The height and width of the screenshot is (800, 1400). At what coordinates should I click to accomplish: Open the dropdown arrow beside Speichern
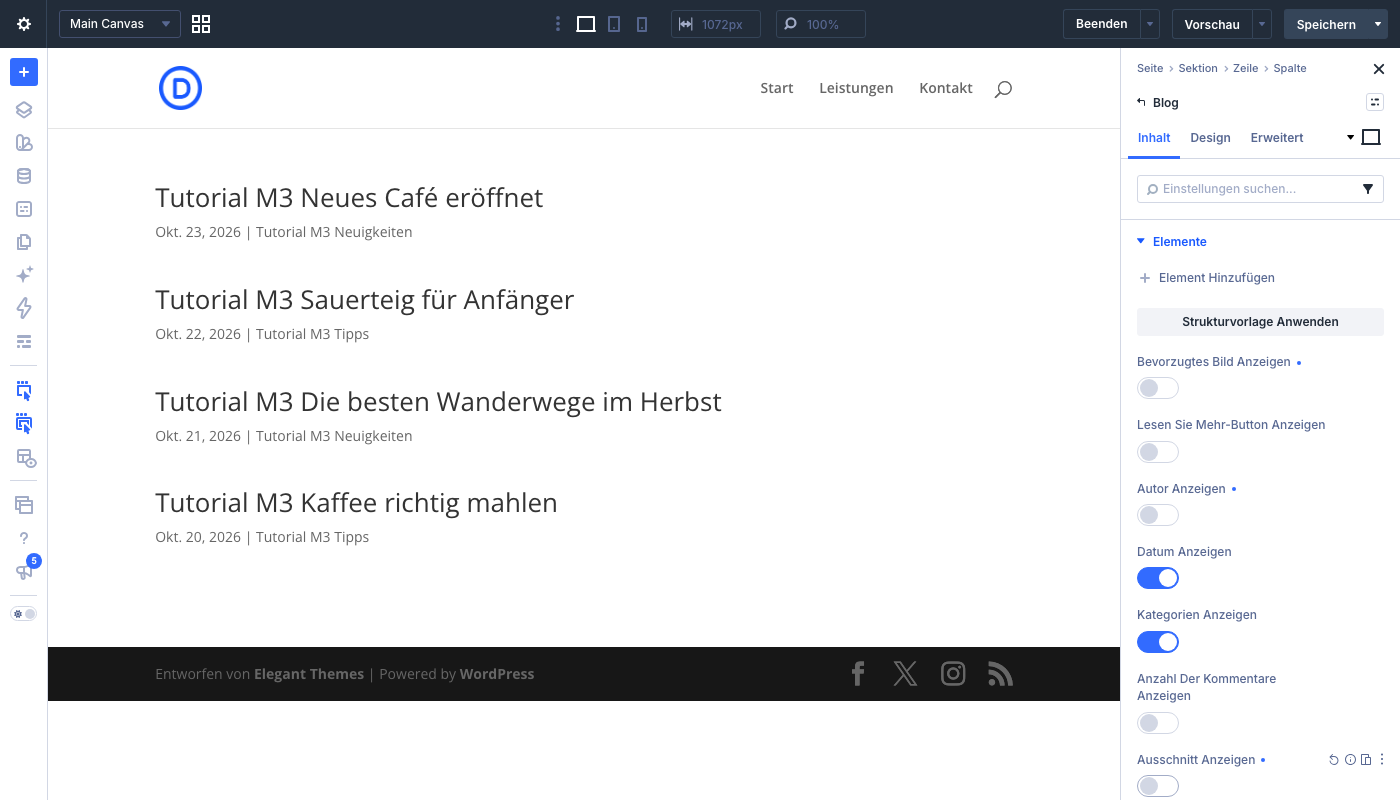pos(1378,24)
